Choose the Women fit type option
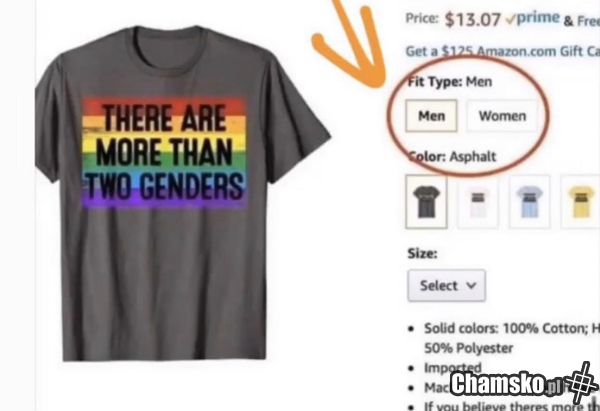This screenshot has height=411, width=600. click(x=502, y=116)
